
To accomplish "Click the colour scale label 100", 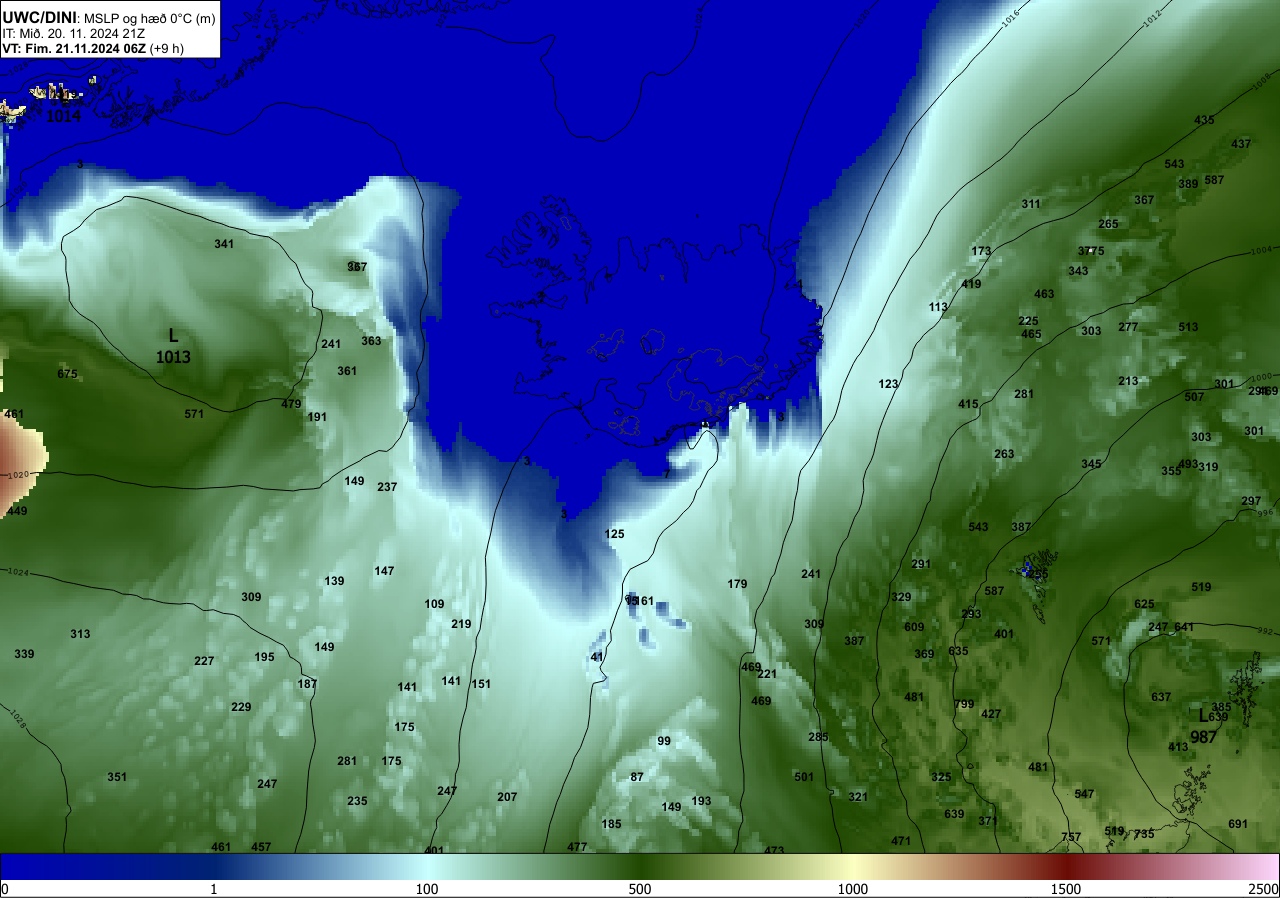I will (x=427, y=889).
